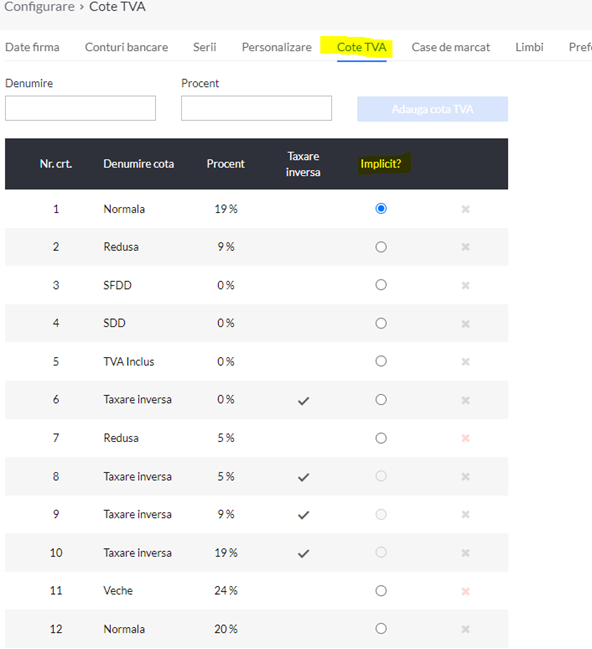Remove the Redusa 9% row
The height and width of the screenshot is (649, 592).
coord(465,247)
